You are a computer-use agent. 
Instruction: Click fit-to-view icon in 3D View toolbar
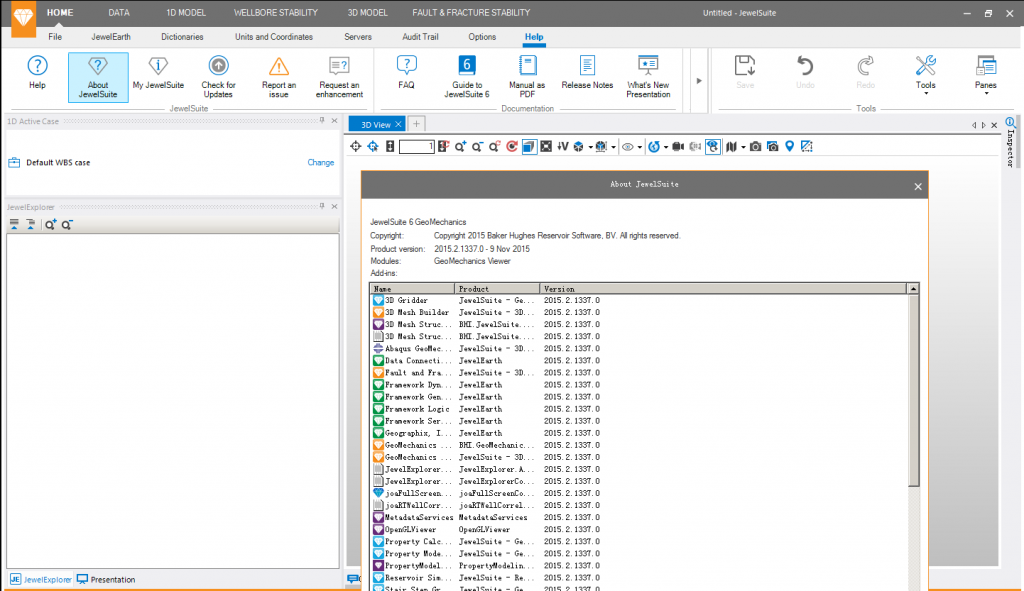point(546,146)
